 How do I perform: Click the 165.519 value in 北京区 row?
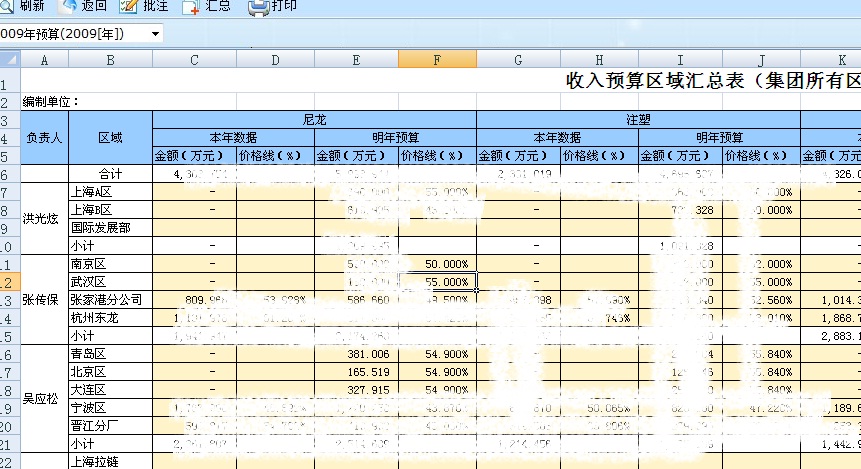click(356, 372)
